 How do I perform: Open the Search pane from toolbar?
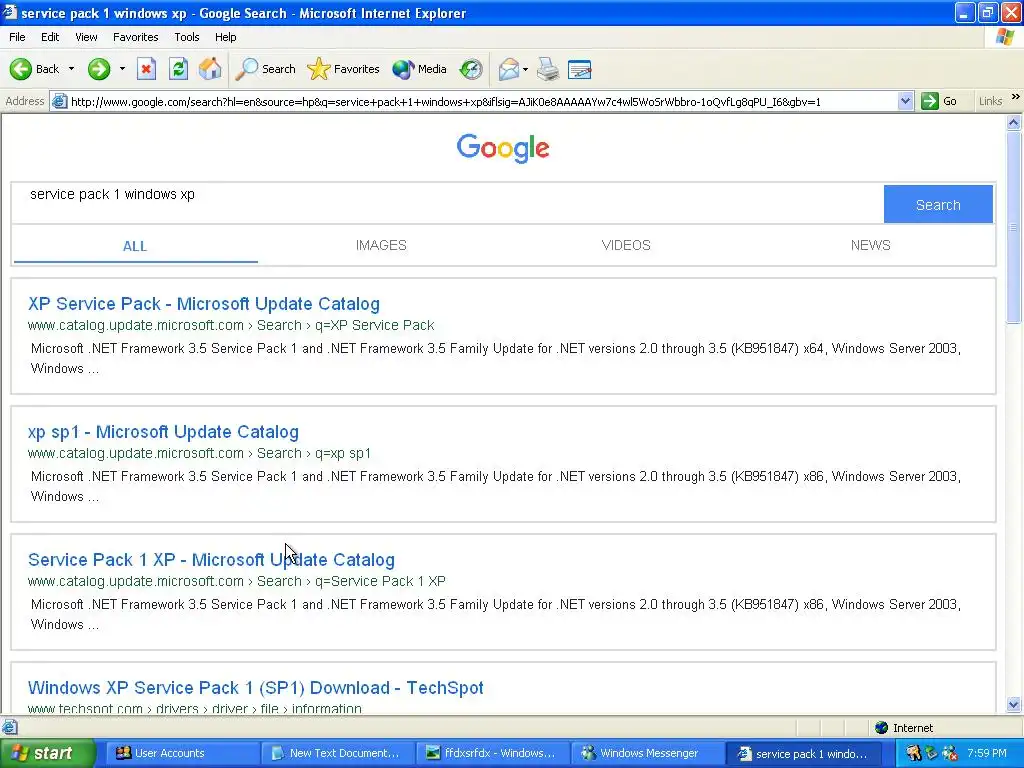265,69
